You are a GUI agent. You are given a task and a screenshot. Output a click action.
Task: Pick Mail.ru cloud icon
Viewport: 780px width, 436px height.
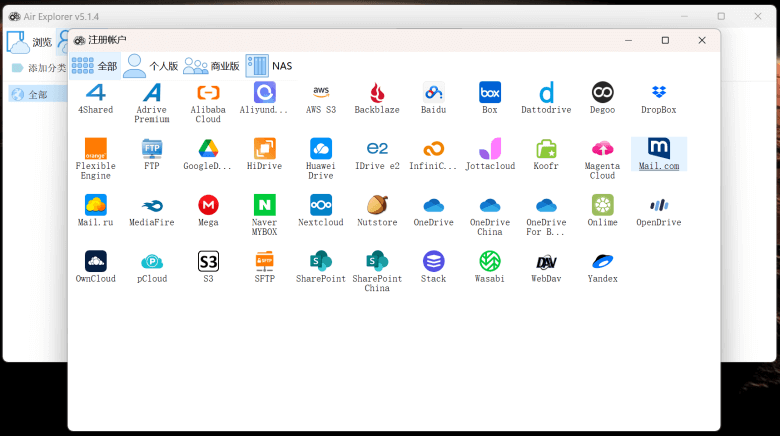tap(96, 205)
